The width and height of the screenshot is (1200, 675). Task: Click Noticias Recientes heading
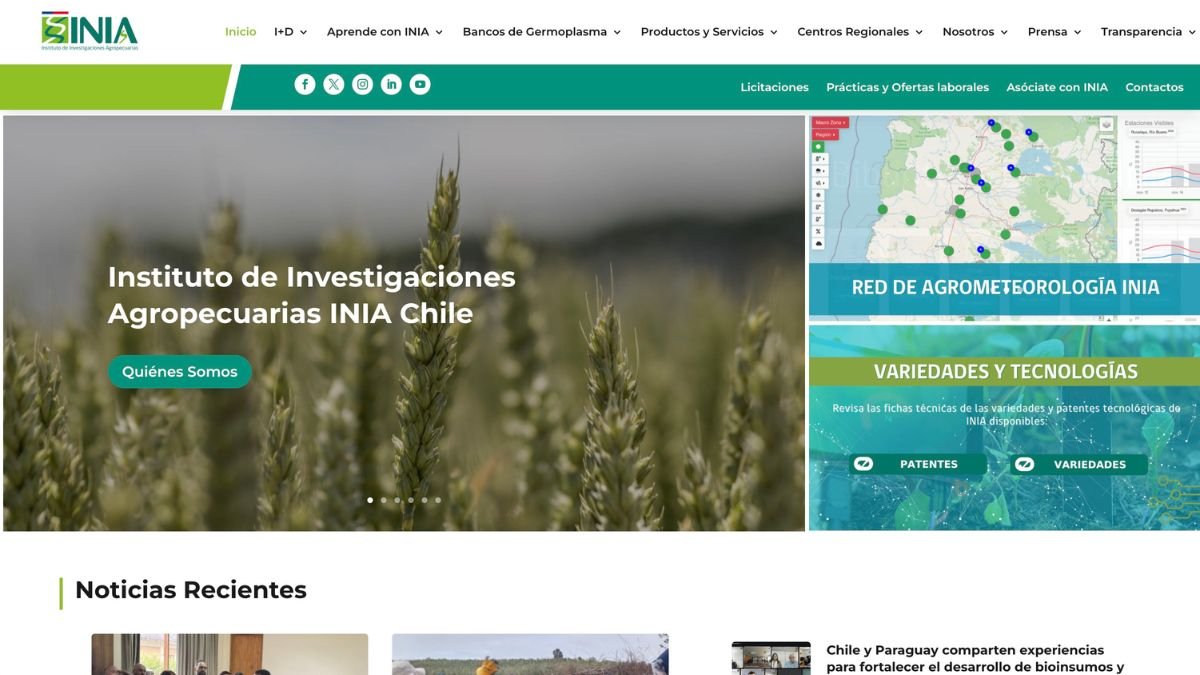[x=191, y=590]
